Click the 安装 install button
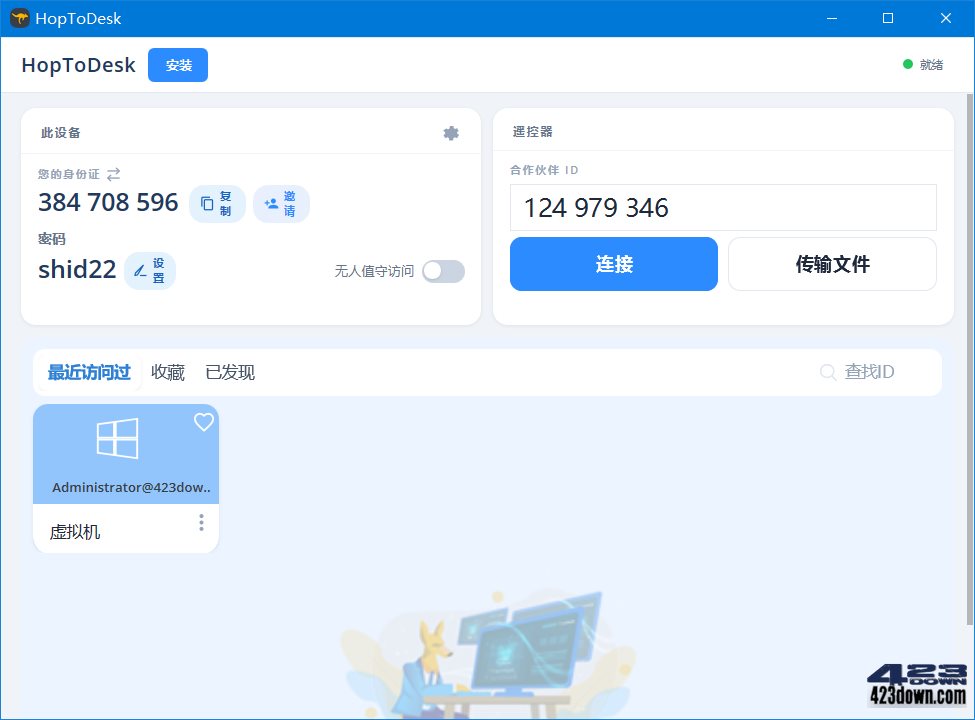 point(178,65)
